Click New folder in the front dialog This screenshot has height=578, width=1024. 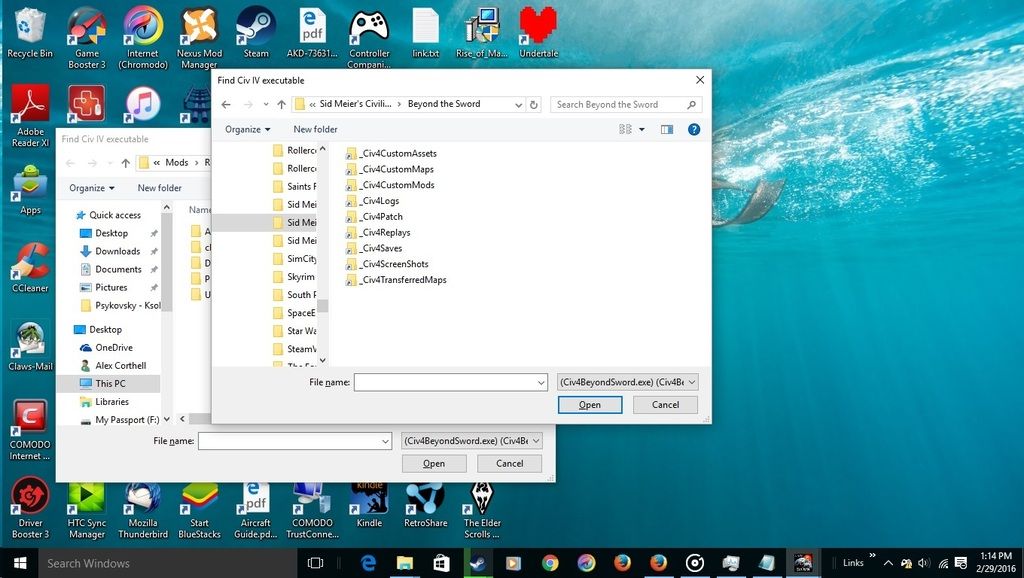tap(315, 129)
